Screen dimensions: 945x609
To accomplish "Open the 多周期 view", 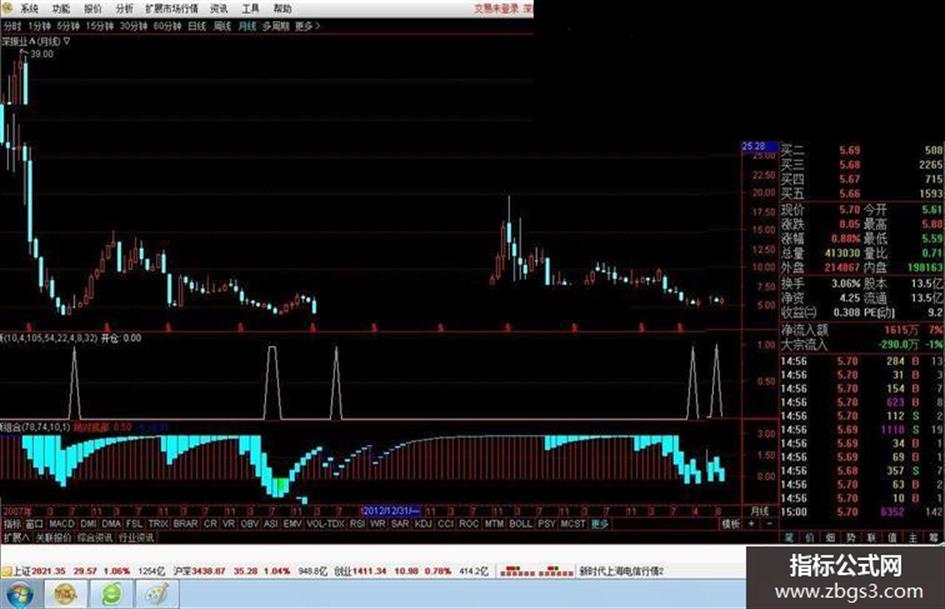I will click(x=275, y=26).
